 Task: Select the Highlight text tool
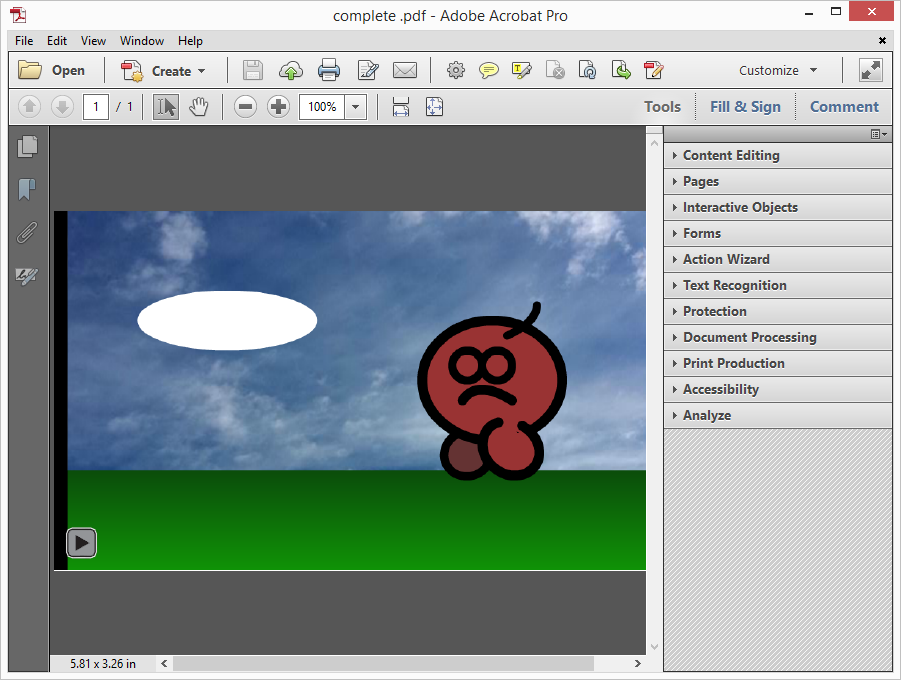[x=522, y=70]
